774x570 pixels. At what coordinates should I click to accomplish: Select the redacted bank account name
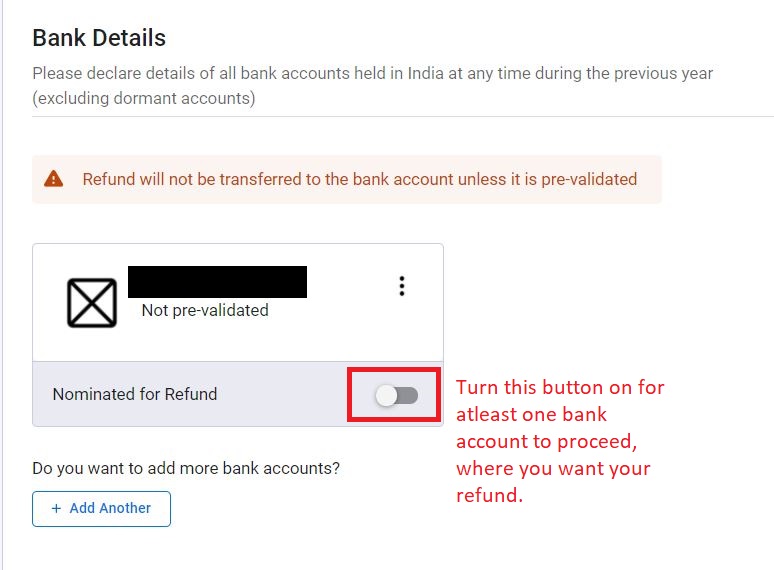217,282
